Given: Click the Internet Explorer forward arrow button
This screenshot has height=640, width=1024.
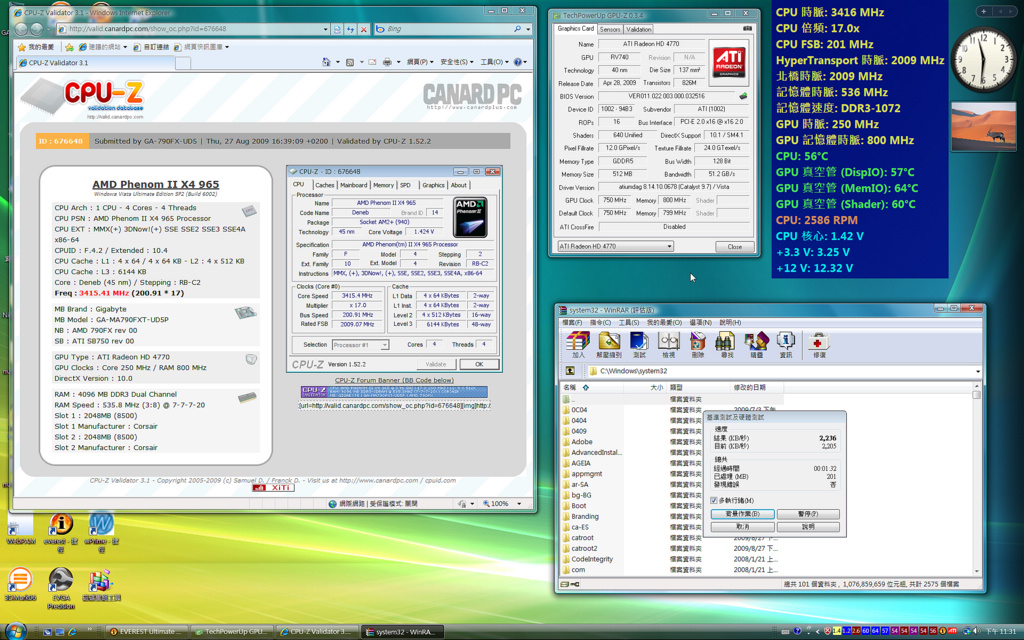Looking at the screenshot, I should point(38,29).
